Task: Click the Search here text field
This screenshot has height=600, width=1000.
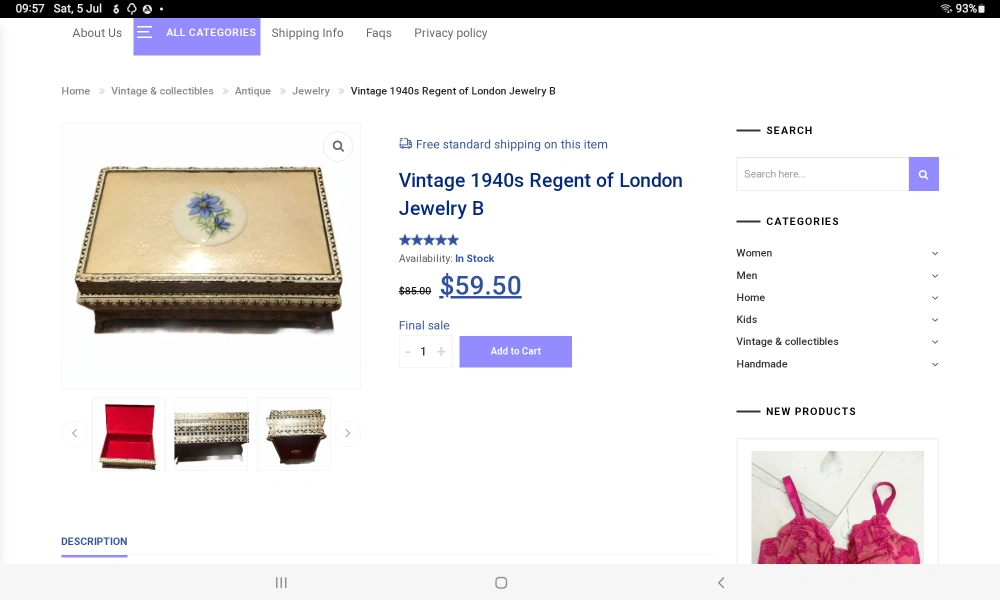Action: coord(822,174)
